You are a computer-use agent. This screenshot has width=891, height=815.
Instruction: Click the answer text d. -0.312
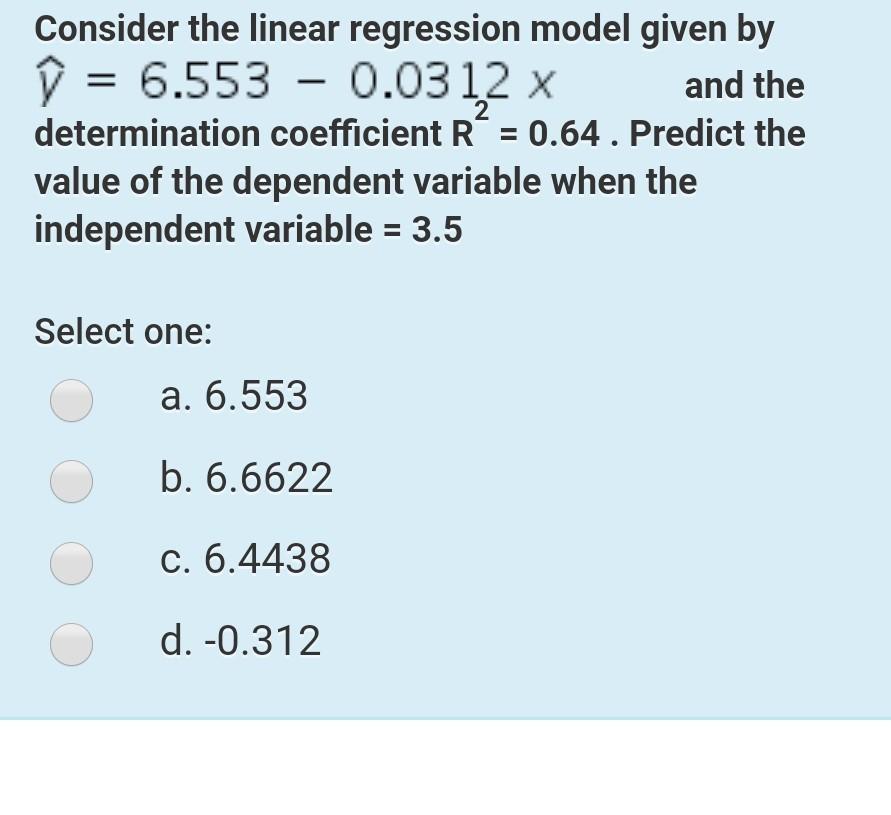click(240, 640)
